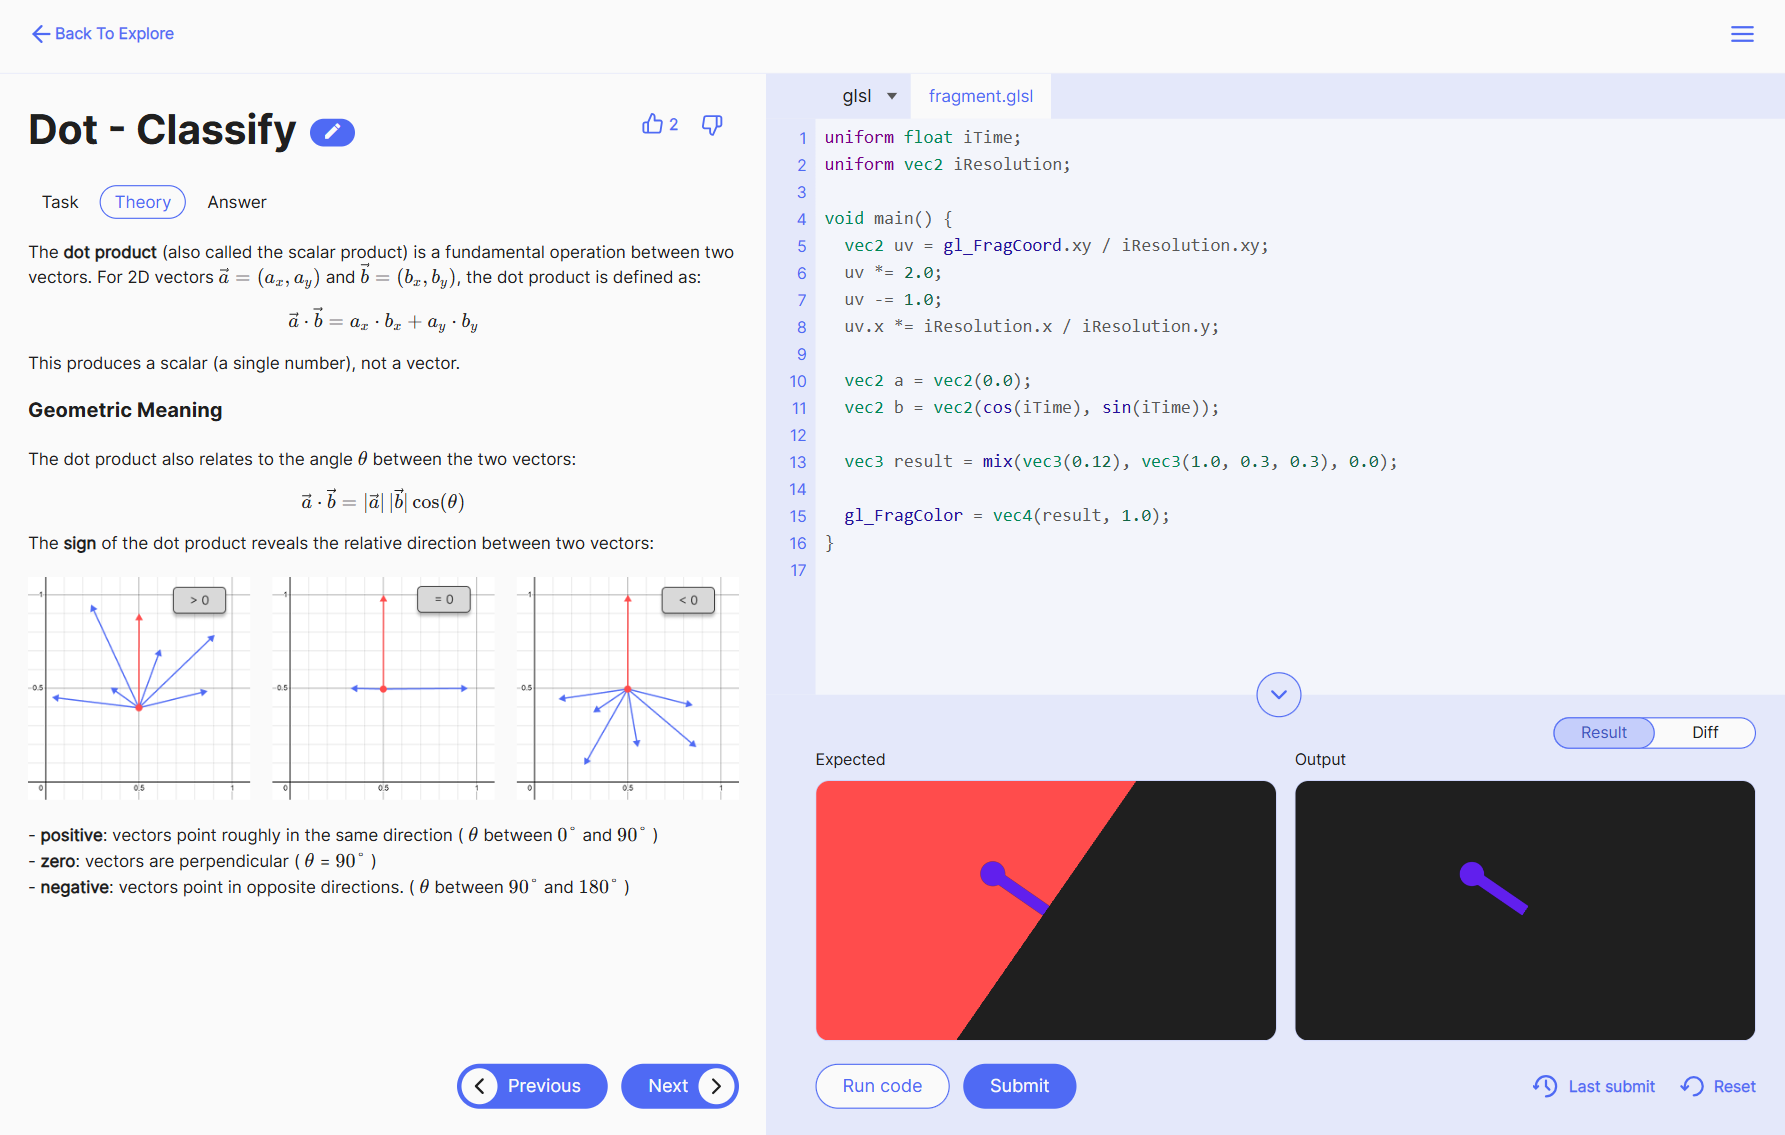Switch view to Result mode

(x=1603, y=732)
